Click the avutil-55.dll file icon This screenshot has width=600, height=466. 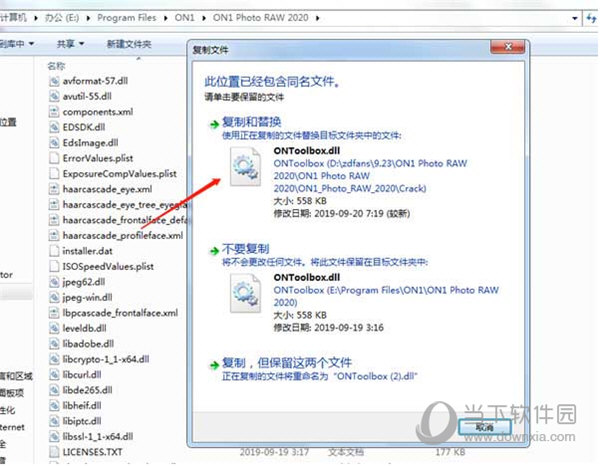pos(54,96)
